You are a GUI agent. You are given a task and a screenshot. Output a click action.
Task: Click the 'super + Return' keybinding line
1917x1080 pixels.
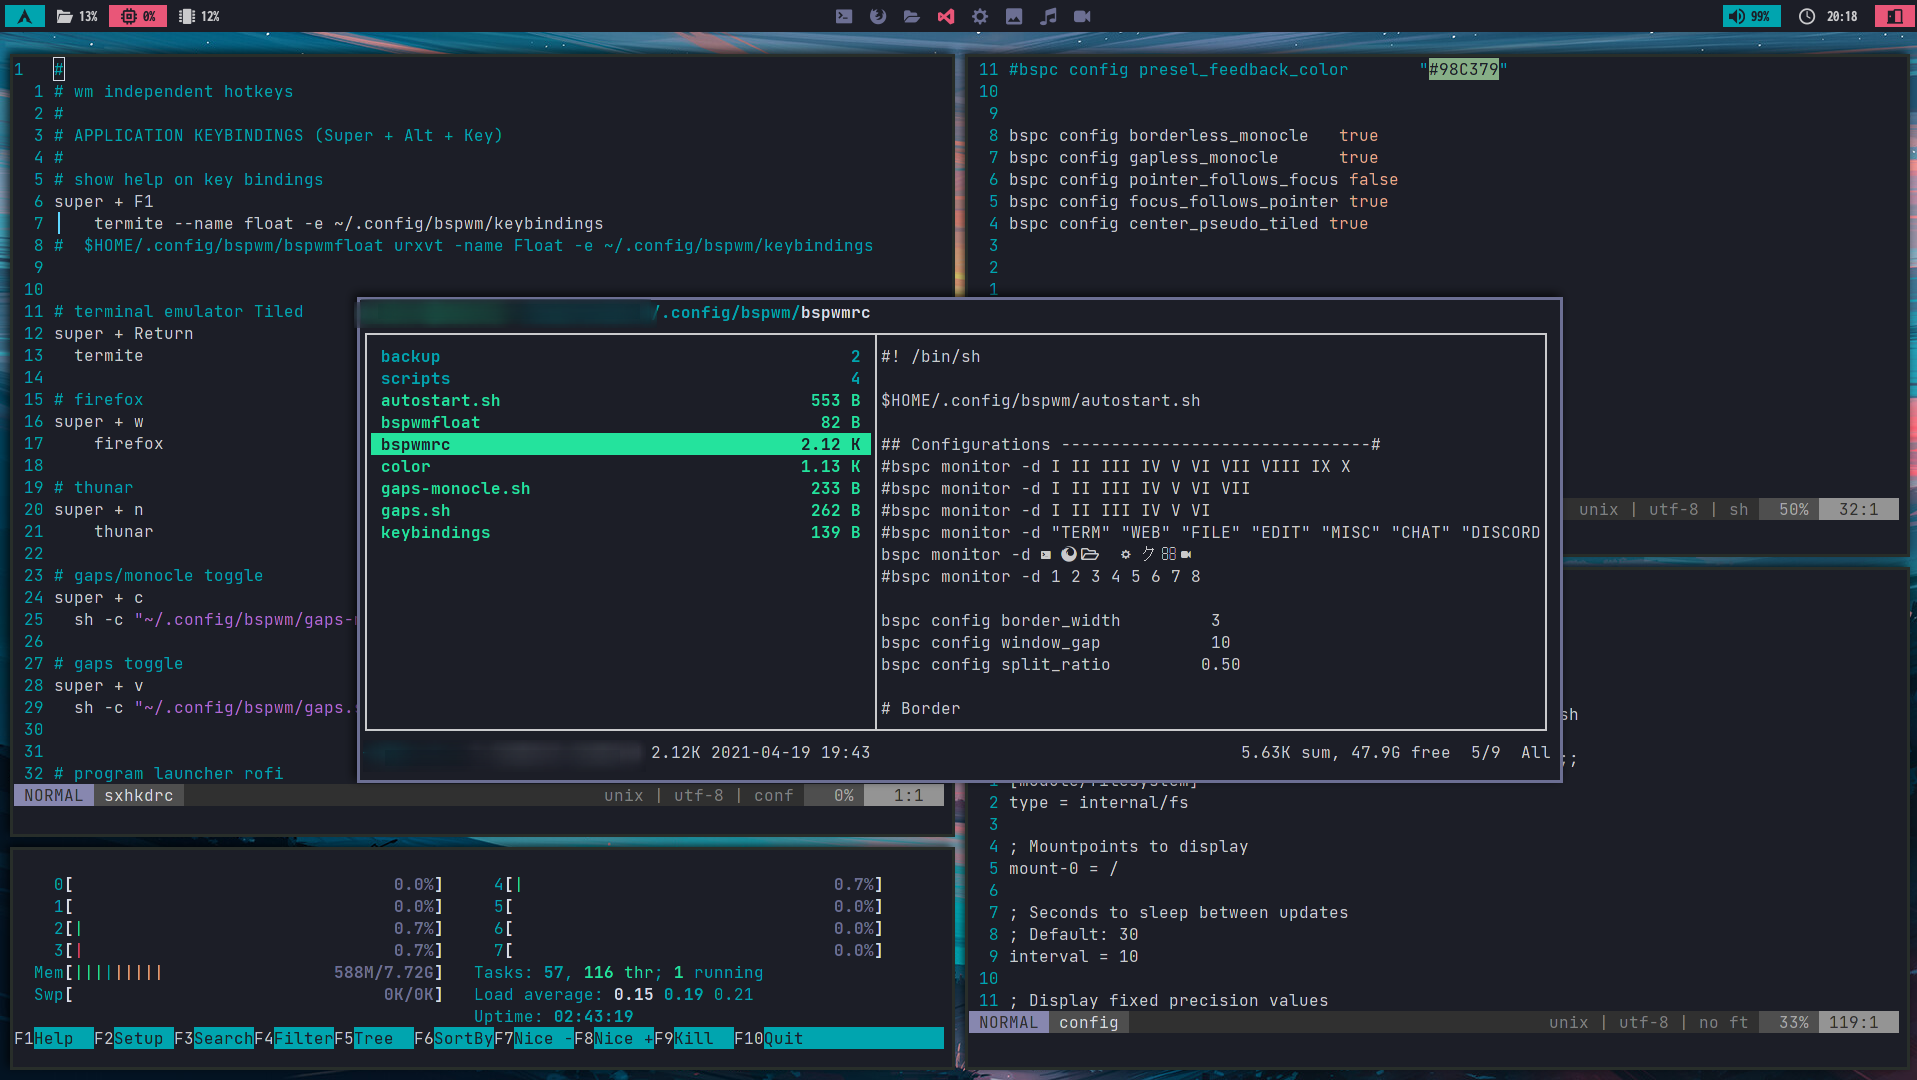pos(124,334)
